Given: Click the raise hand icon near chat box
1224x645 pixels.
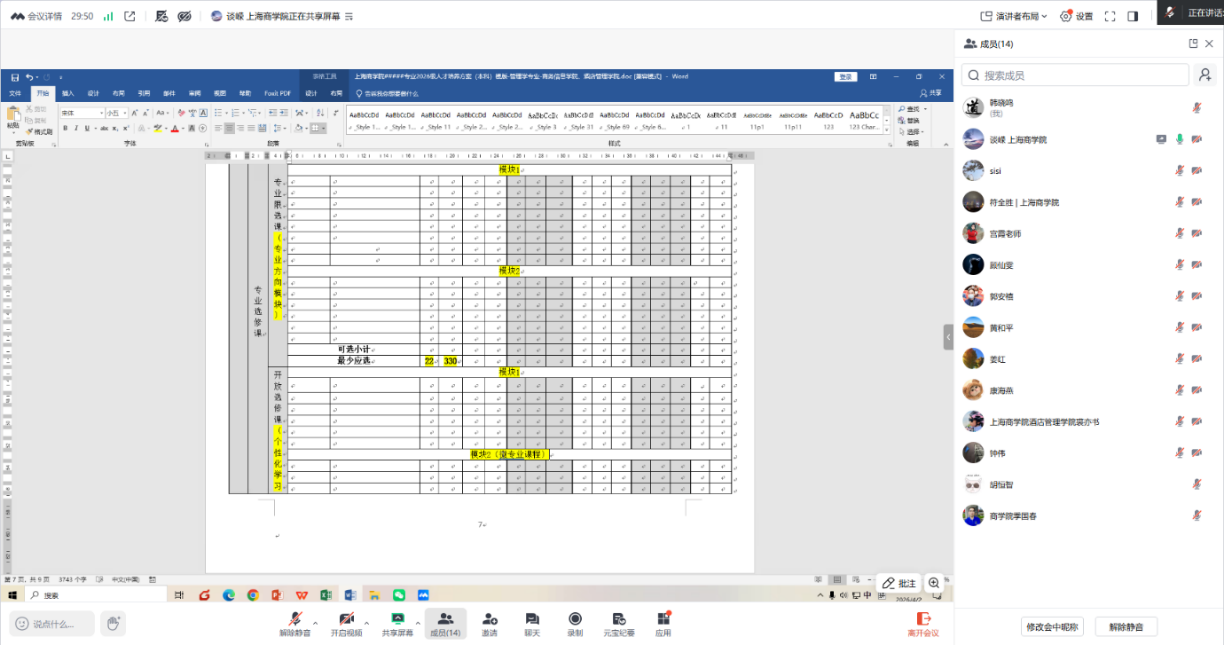Looking at the screenshot, I should (x=113, y=624).
